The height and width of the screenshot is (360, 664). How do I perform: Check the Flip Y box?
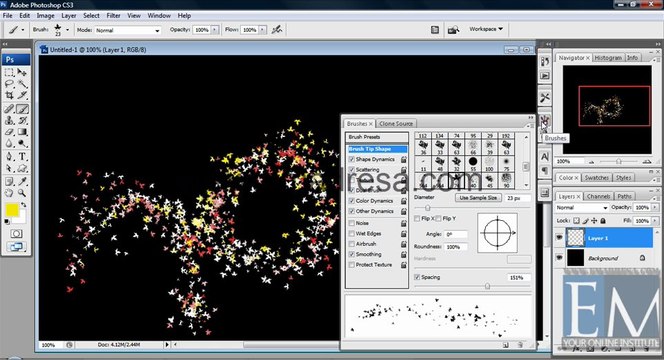[438, 219]
